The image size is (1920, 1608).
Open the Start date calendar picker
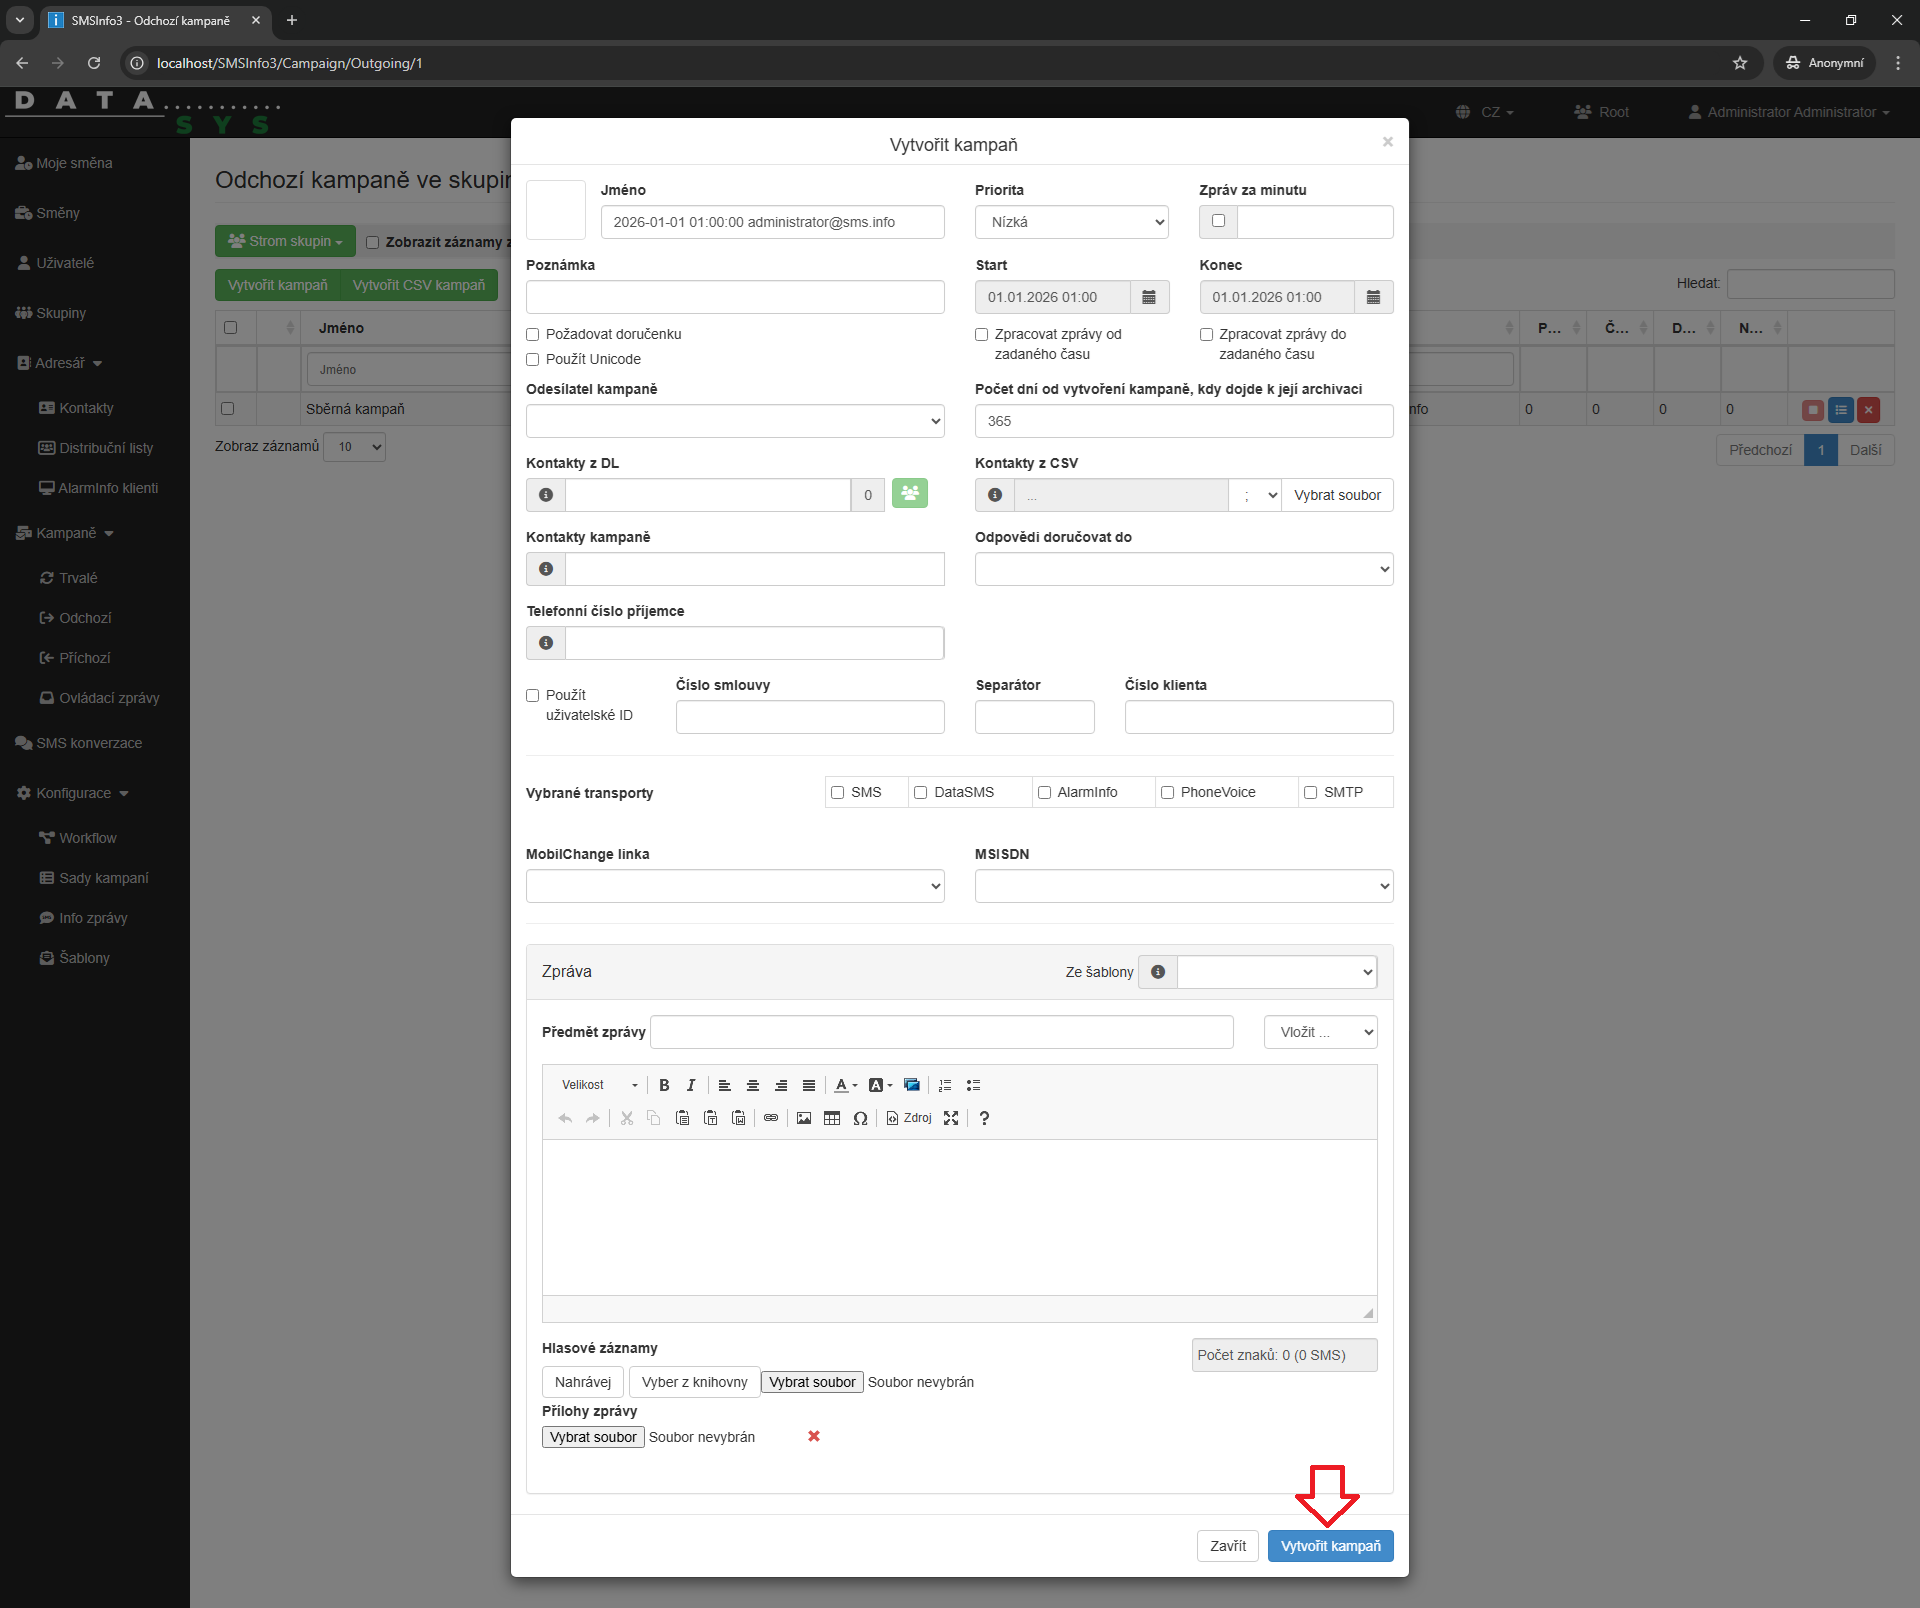point(1149,297)
